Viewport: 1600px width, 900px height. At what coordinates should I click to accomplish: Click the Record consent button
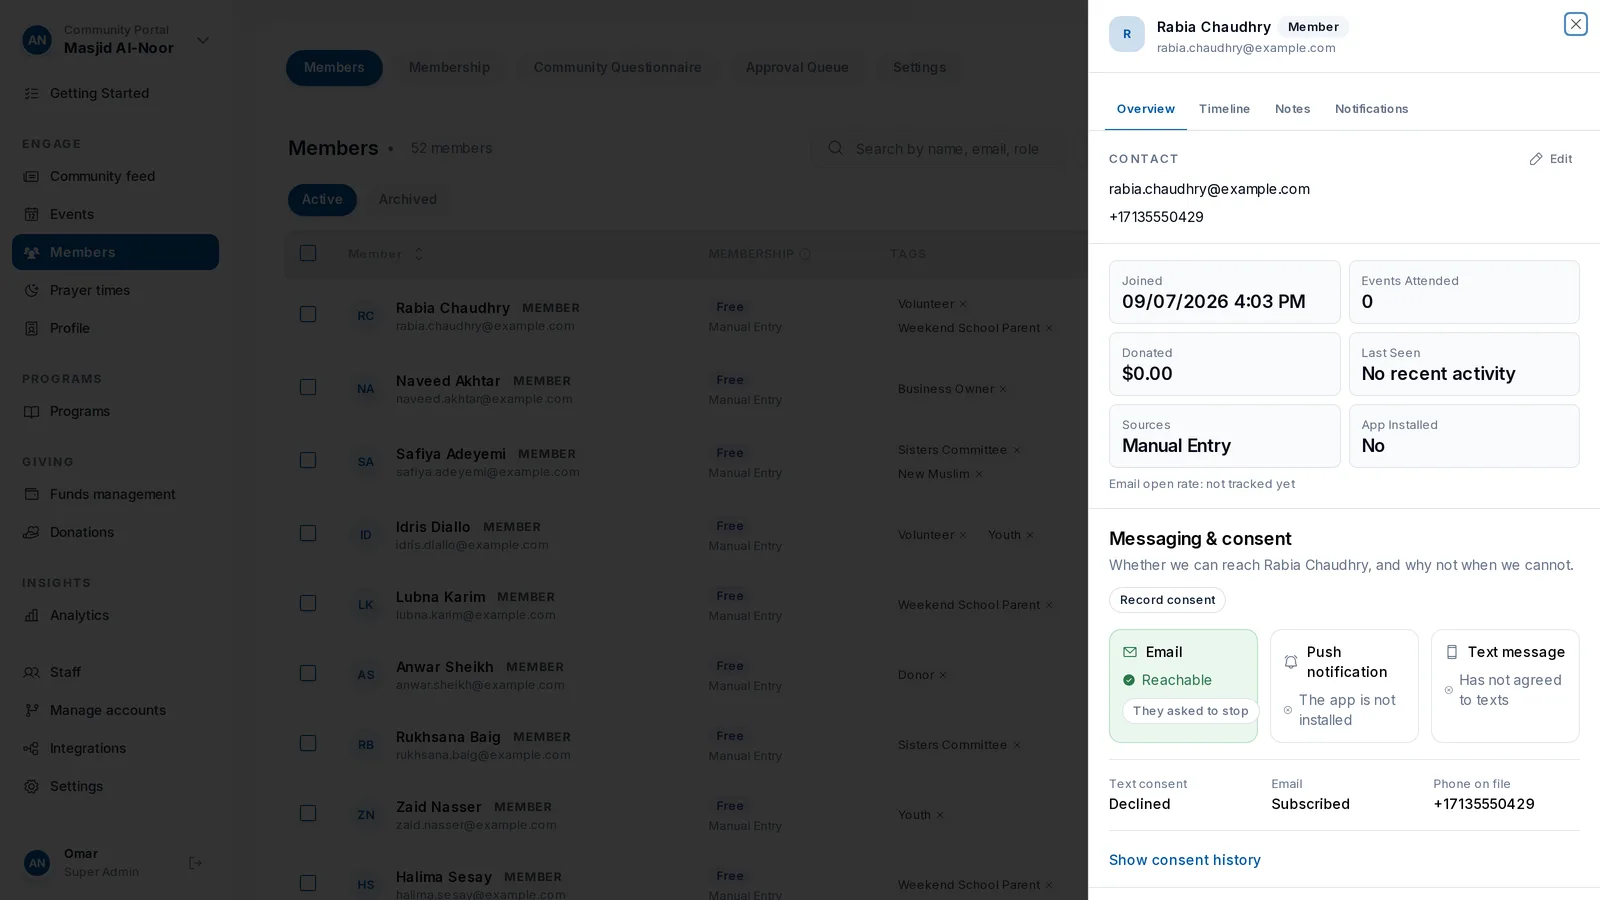[1167, 600]
